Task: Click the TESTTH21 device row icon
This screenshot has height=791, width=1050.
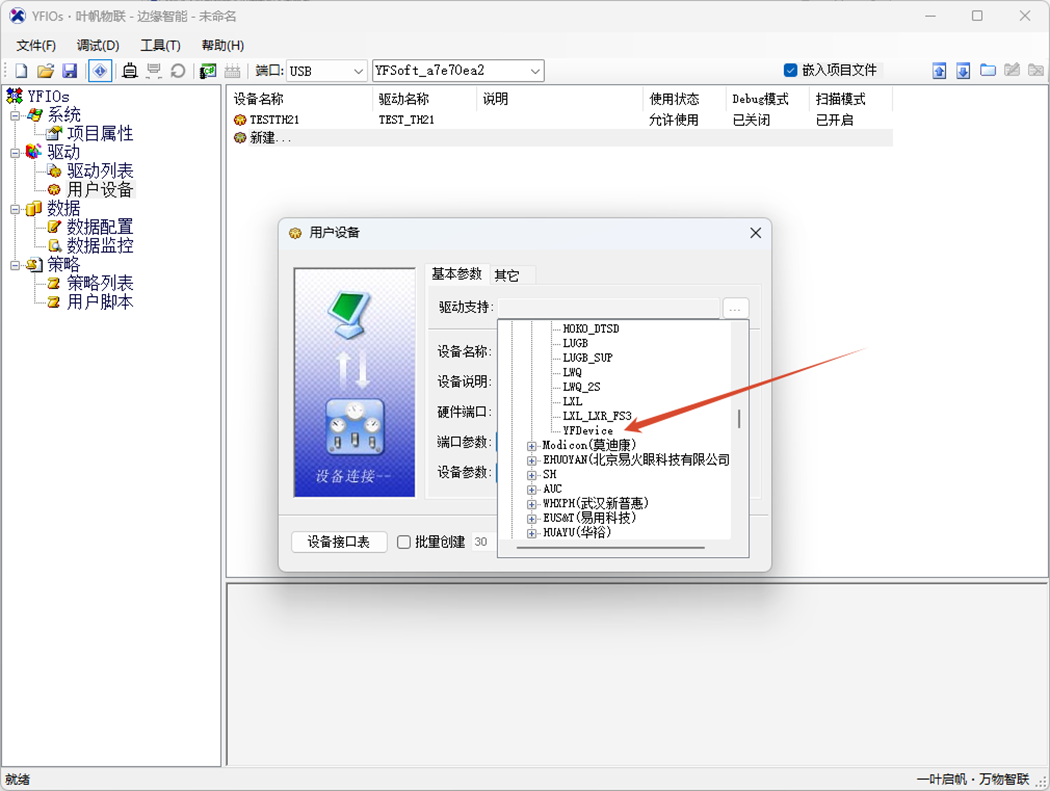Action: pos(240,120)
